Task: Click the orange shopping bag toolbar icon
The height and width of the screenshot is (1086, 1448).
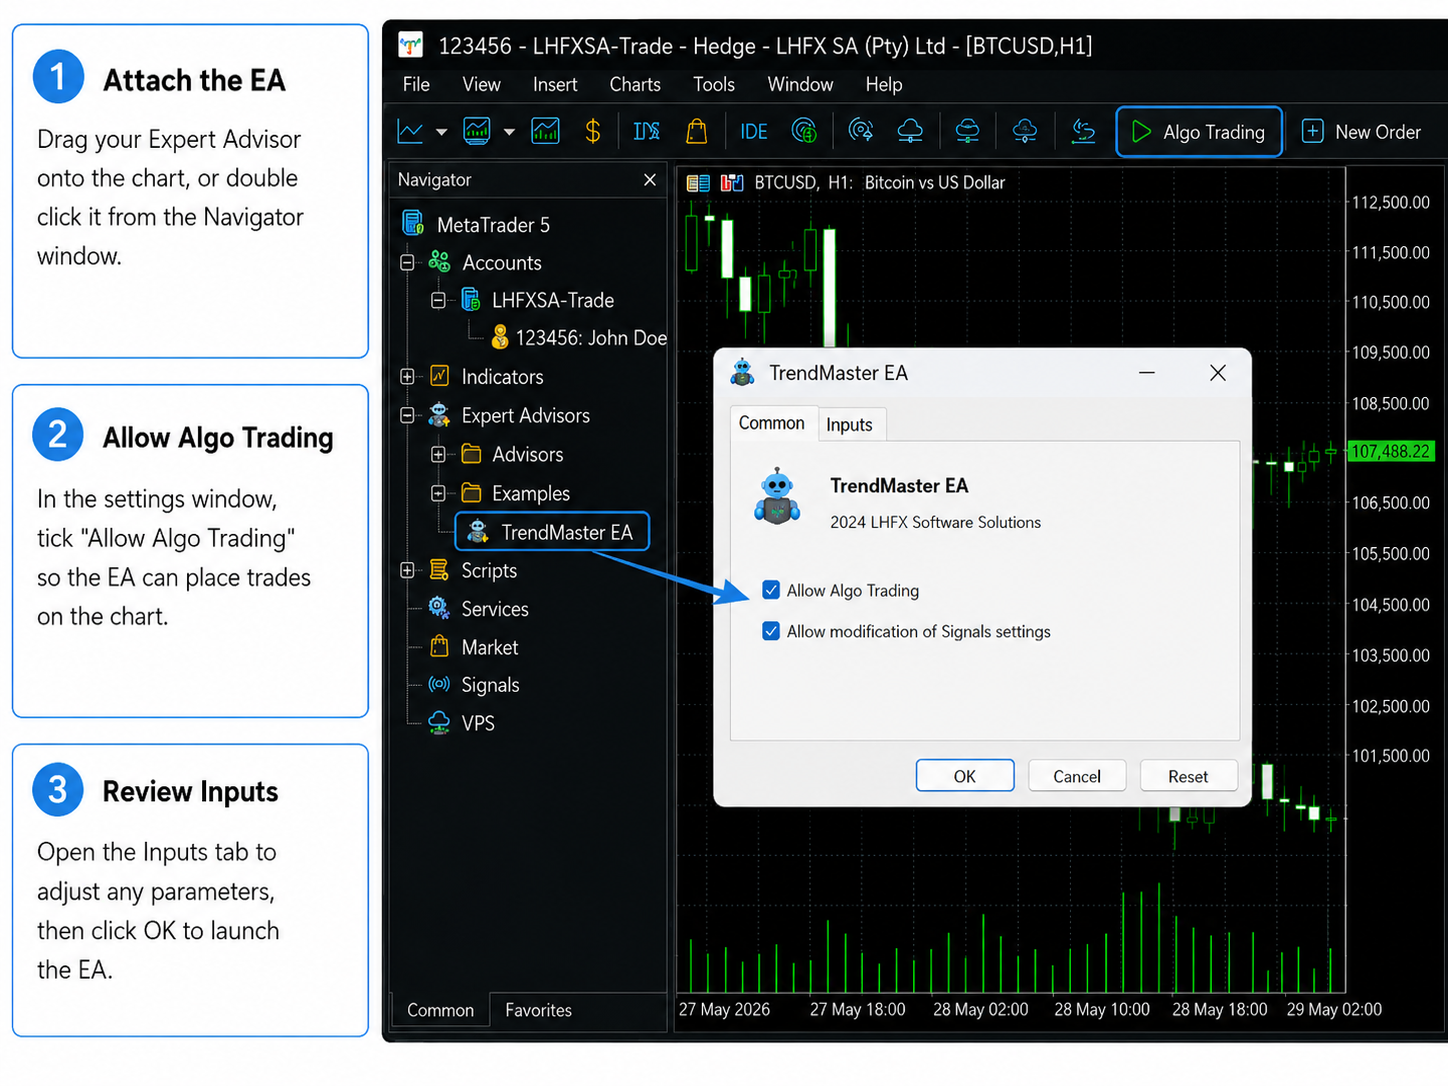Action: (696, 131)
